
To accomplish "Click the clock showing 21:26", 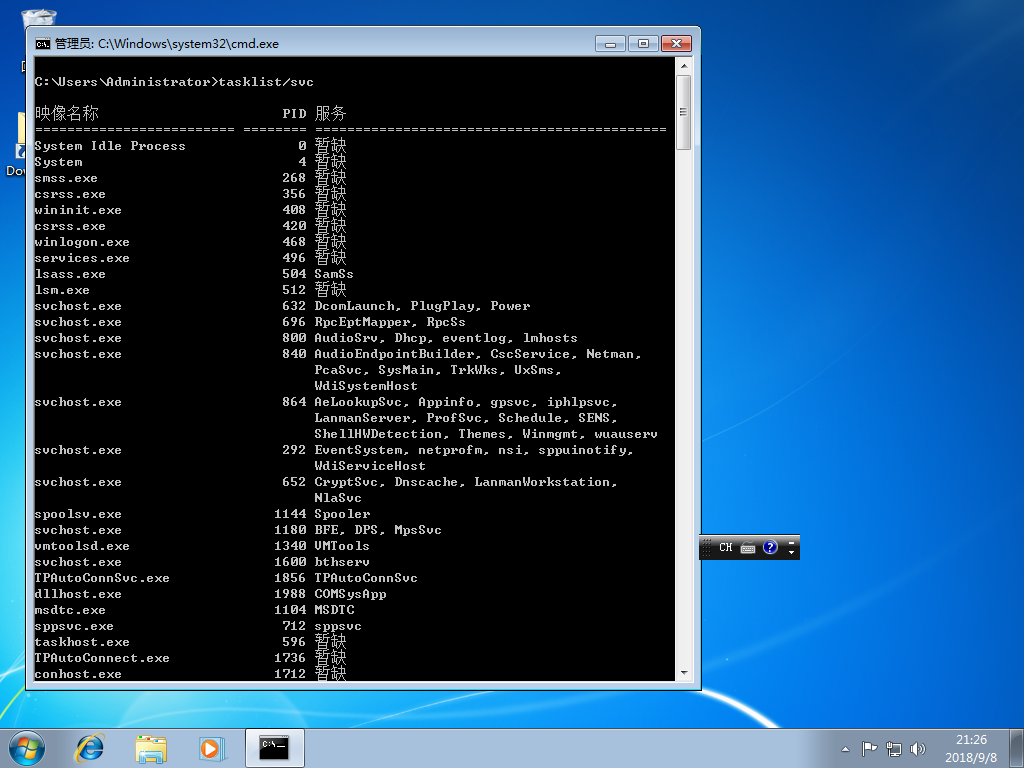I will point(970,747).
